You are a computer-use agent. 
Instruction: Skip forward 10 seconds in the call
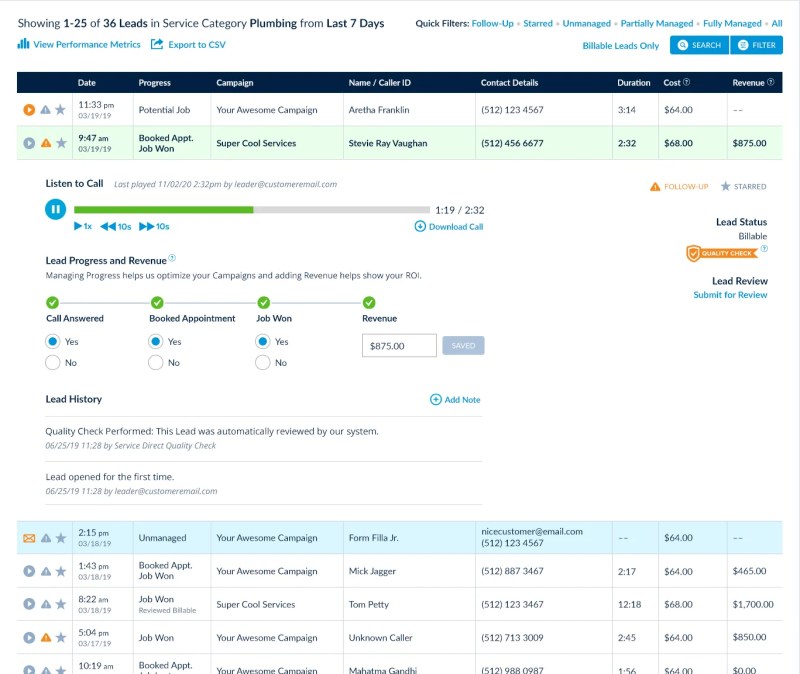pos(154,227)
